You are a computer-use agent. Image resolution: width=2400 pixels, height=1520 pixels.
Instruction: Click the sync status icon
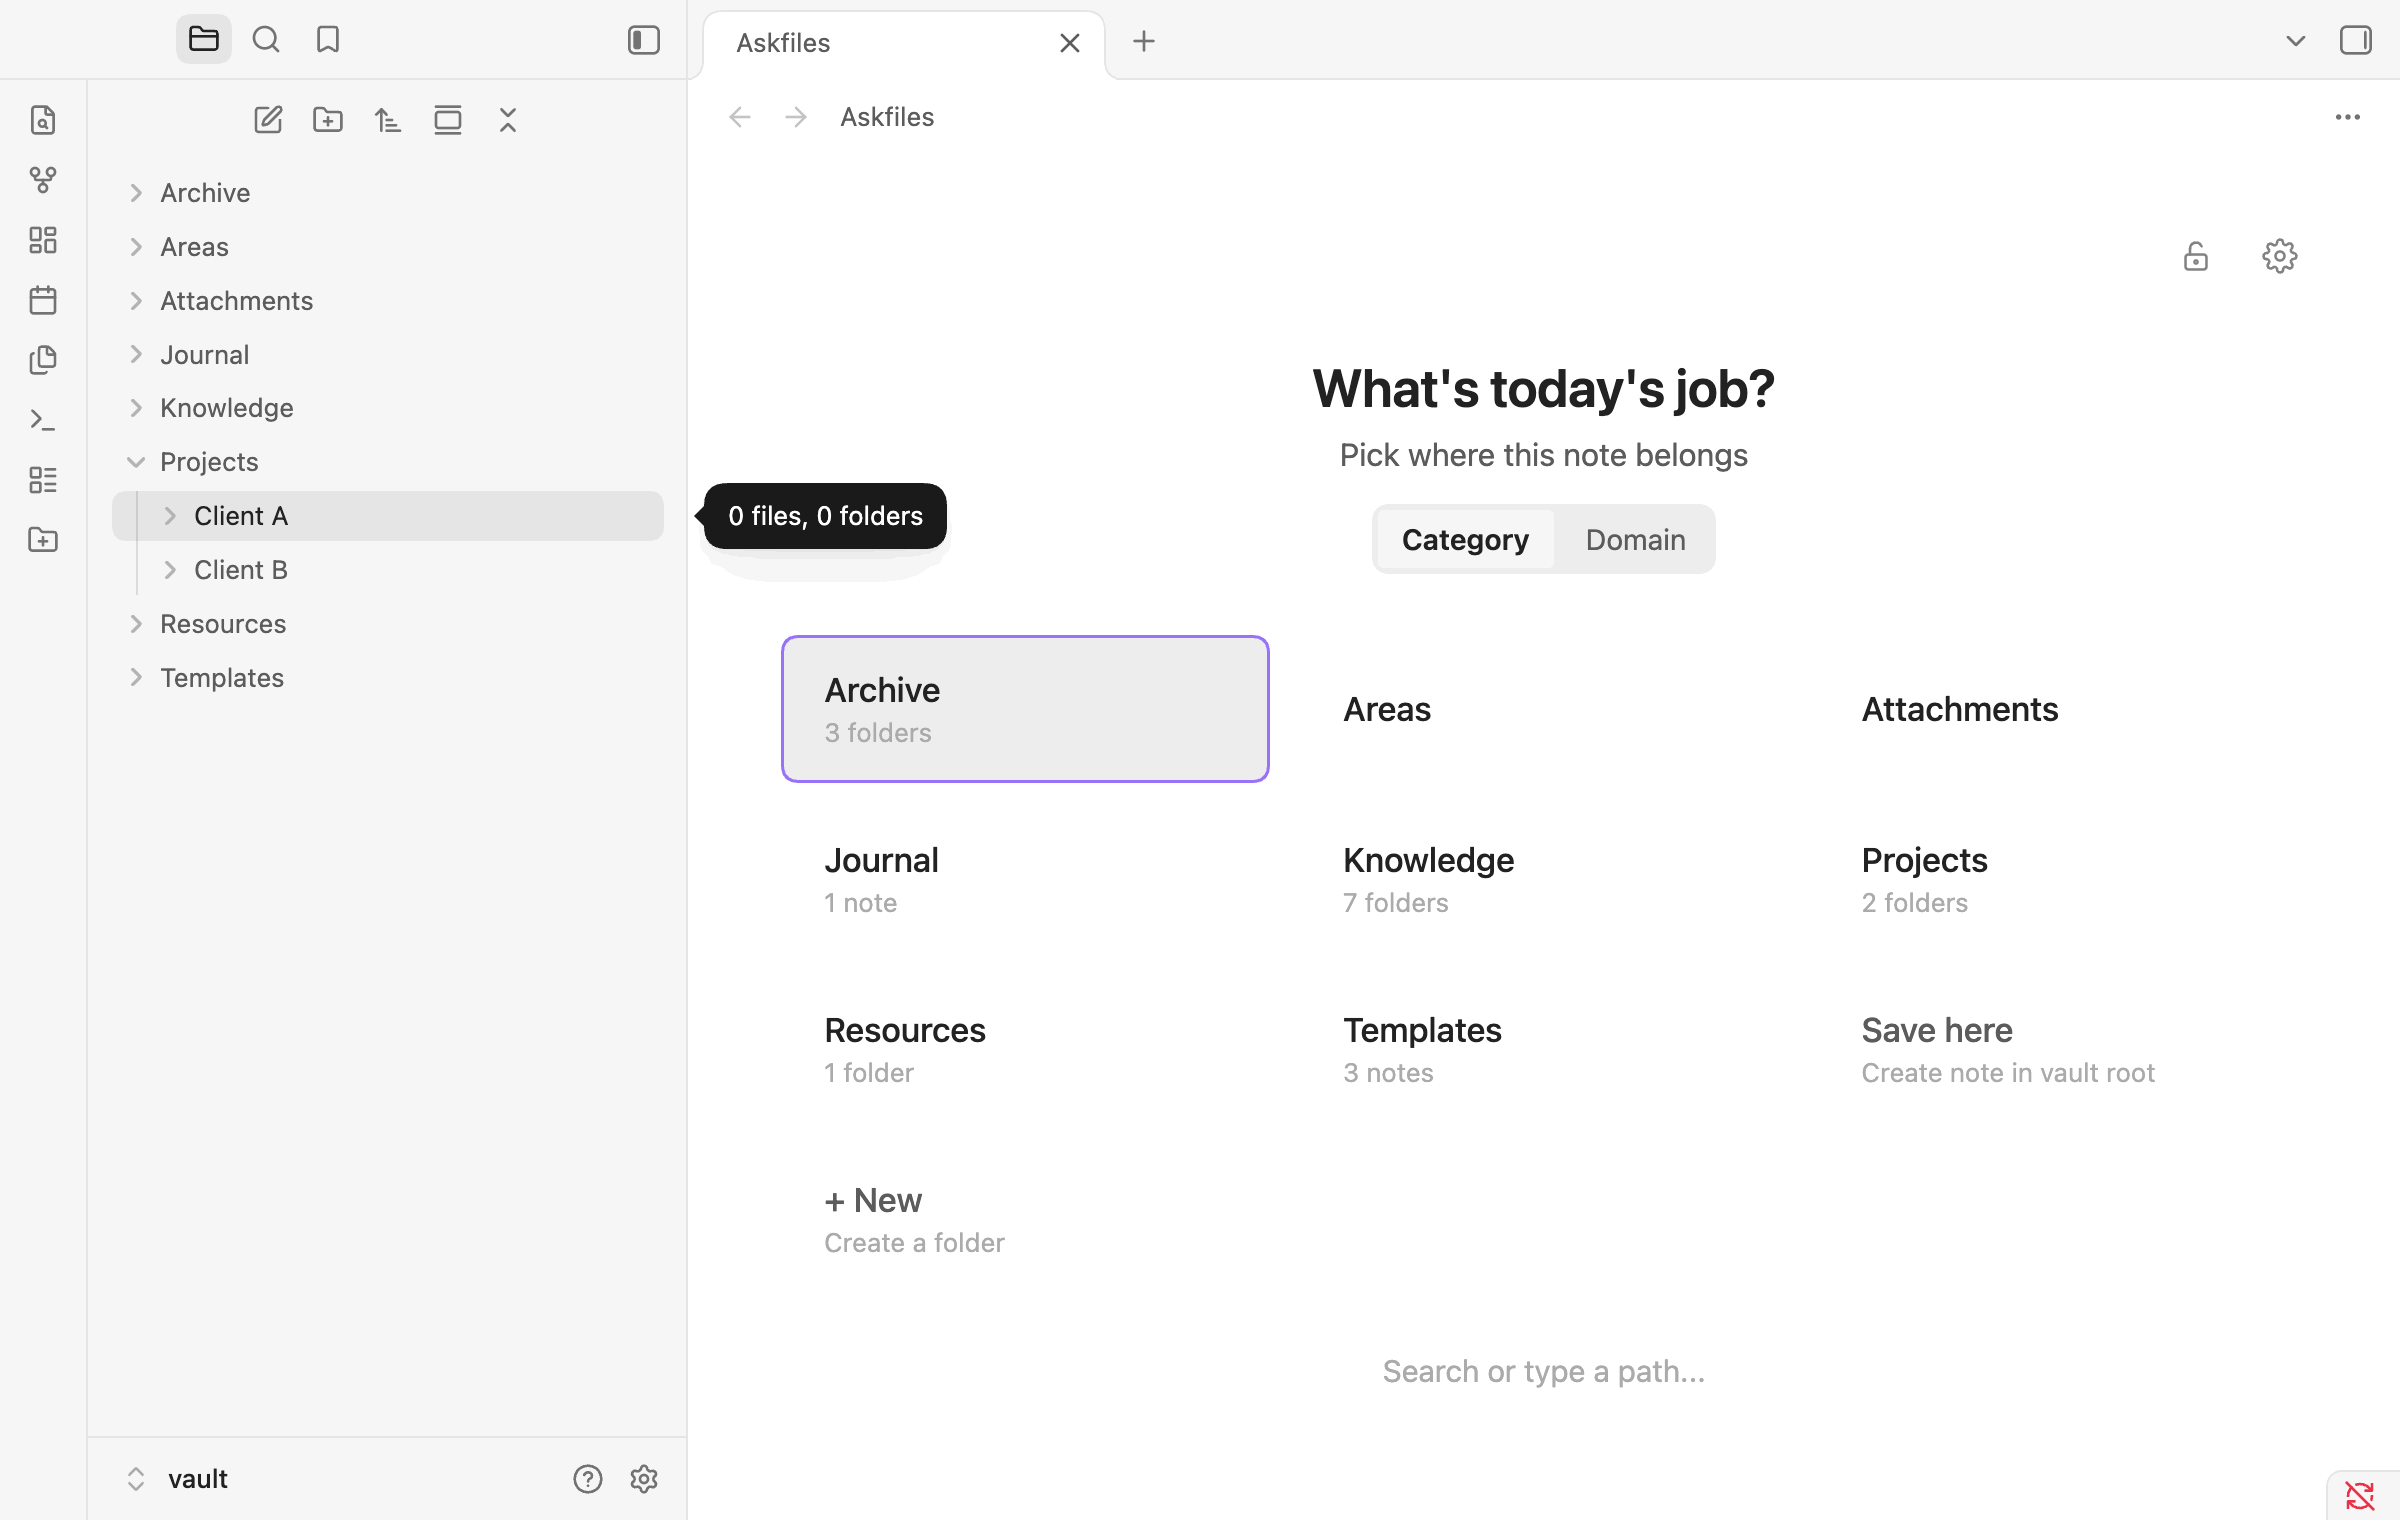click(x=2360, y=1496)
